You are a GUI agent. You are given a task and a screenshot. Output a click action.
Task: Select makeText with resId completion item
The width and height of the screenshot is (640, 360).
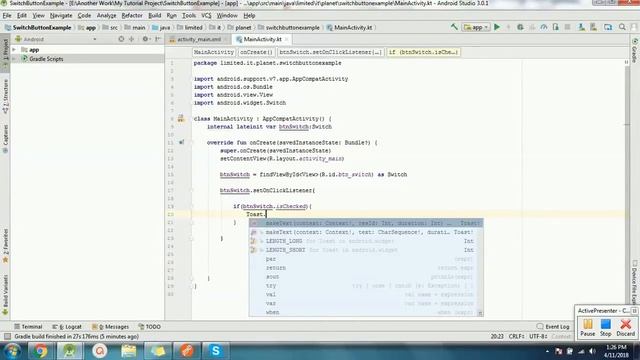366,223
